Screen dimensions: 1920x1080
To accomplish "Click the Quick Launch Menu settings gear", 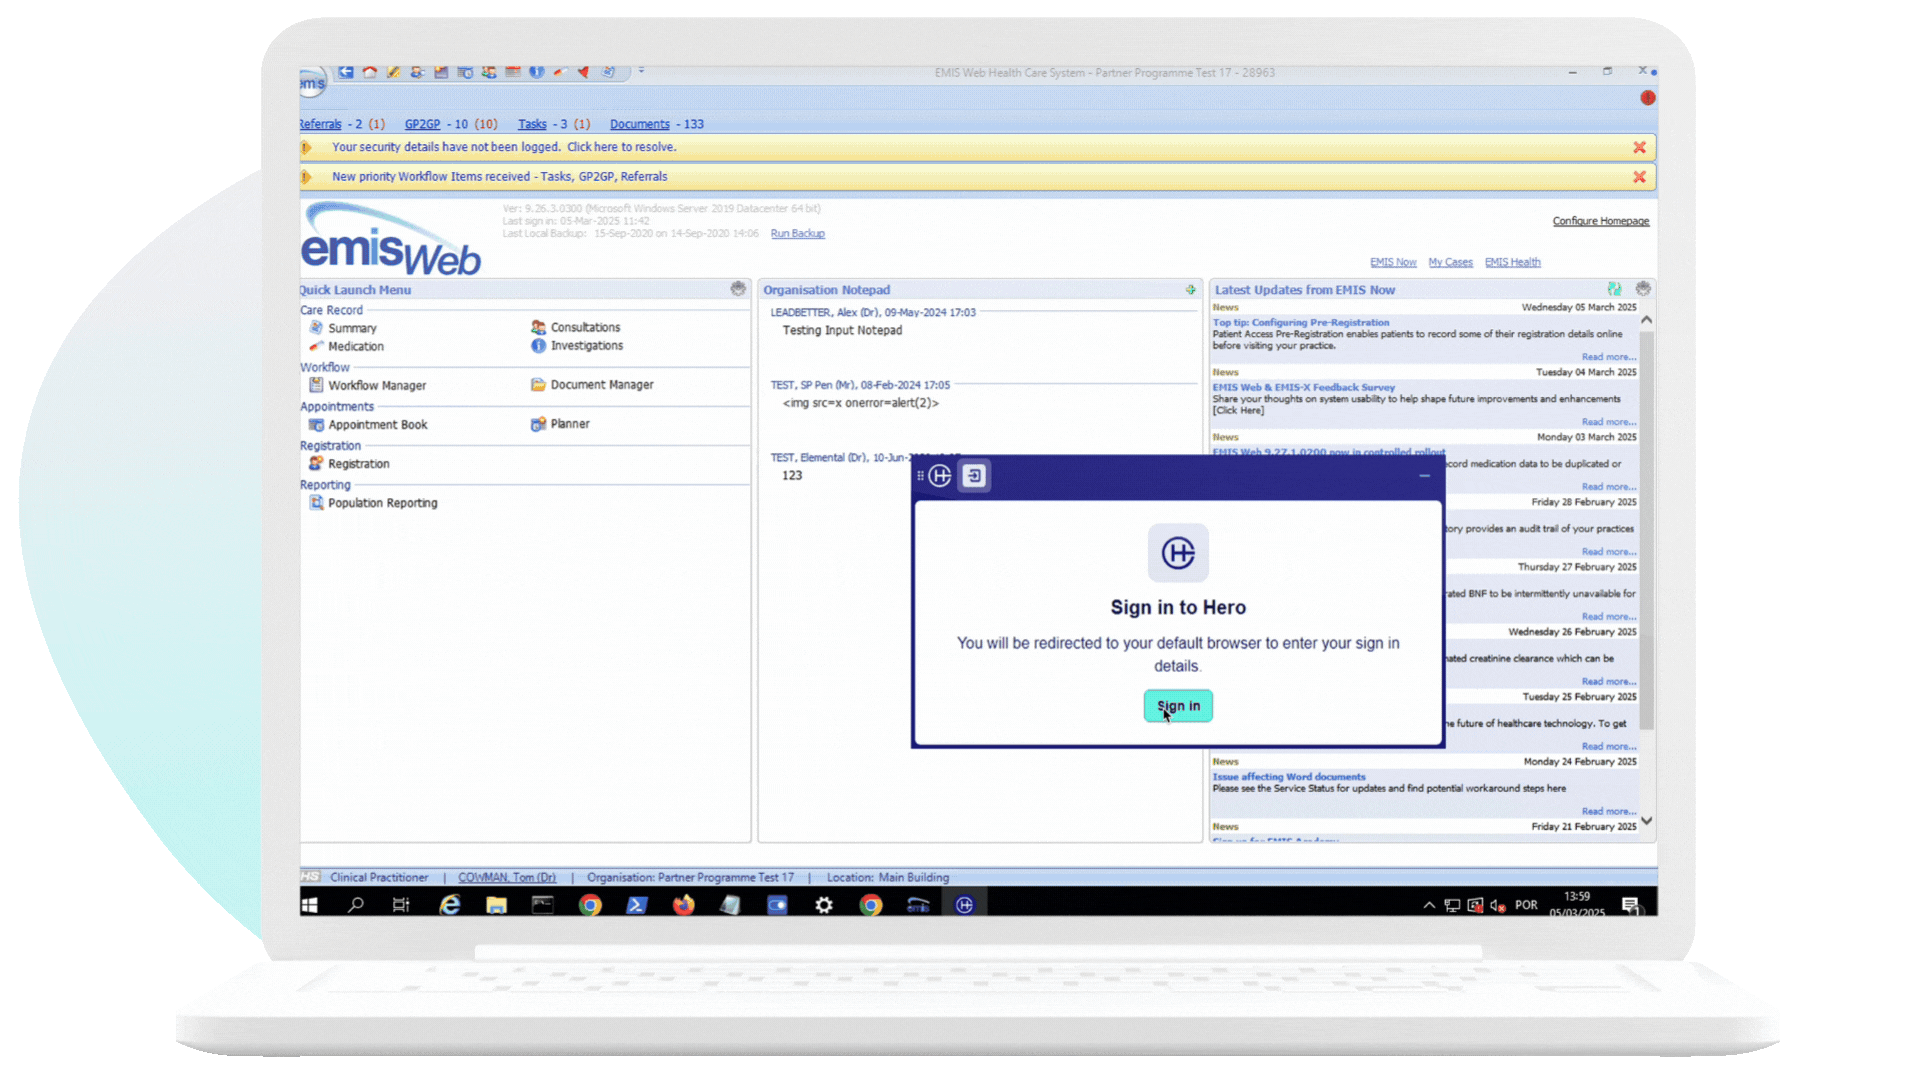I will coord(738,289).
